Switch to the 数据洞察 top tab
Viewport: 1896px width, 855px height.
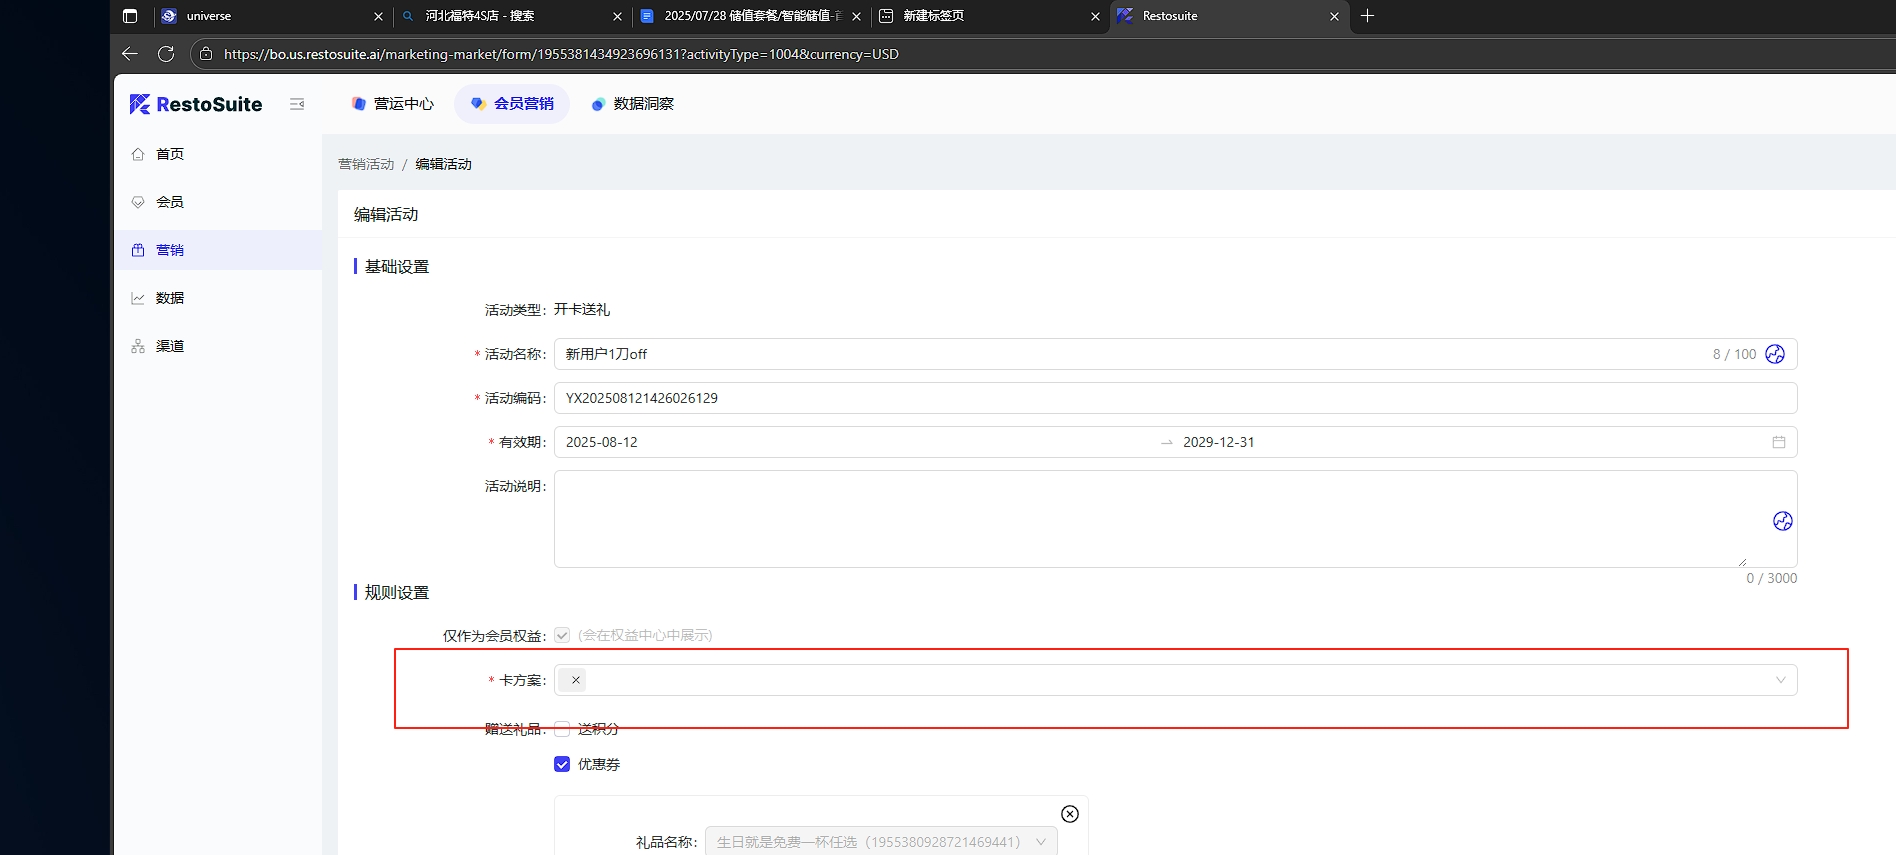[x=632, y=104]
